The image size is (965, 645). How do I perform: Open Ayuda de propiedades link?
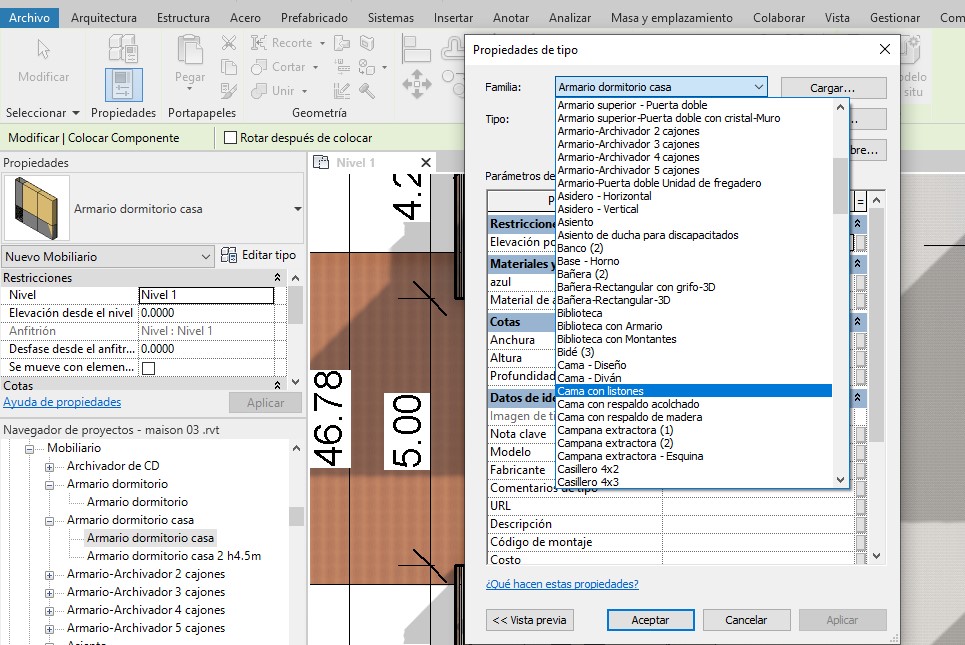(62, 402)
